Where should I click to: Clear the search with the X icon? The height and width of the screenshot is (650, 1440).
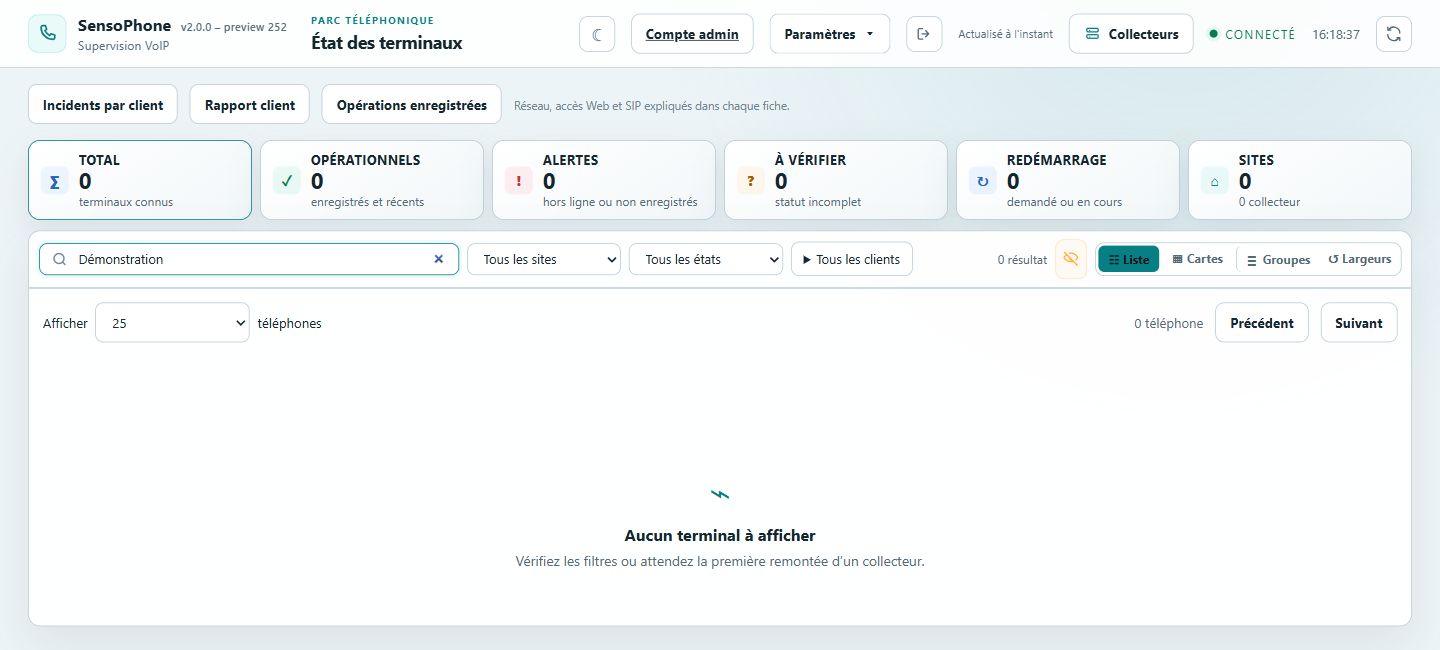(438, 259)
